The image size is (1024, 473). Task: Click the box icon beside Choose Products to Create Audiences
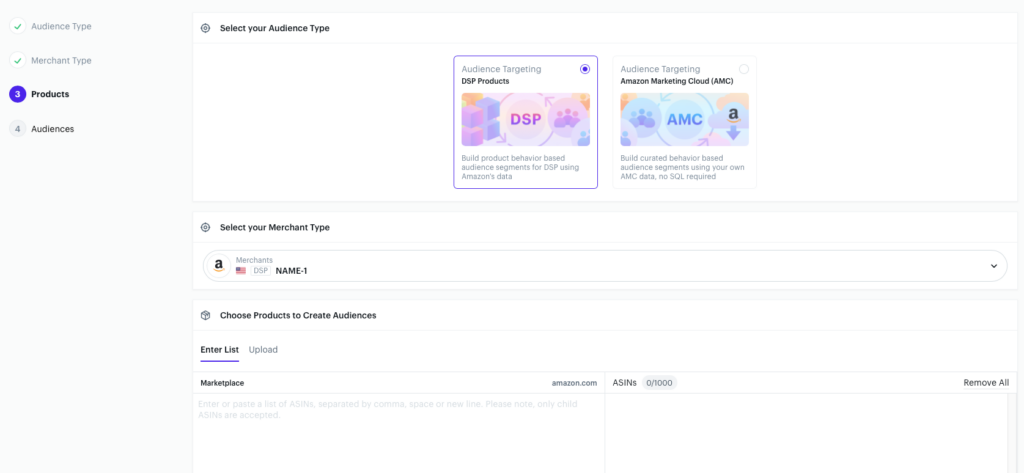206,315
